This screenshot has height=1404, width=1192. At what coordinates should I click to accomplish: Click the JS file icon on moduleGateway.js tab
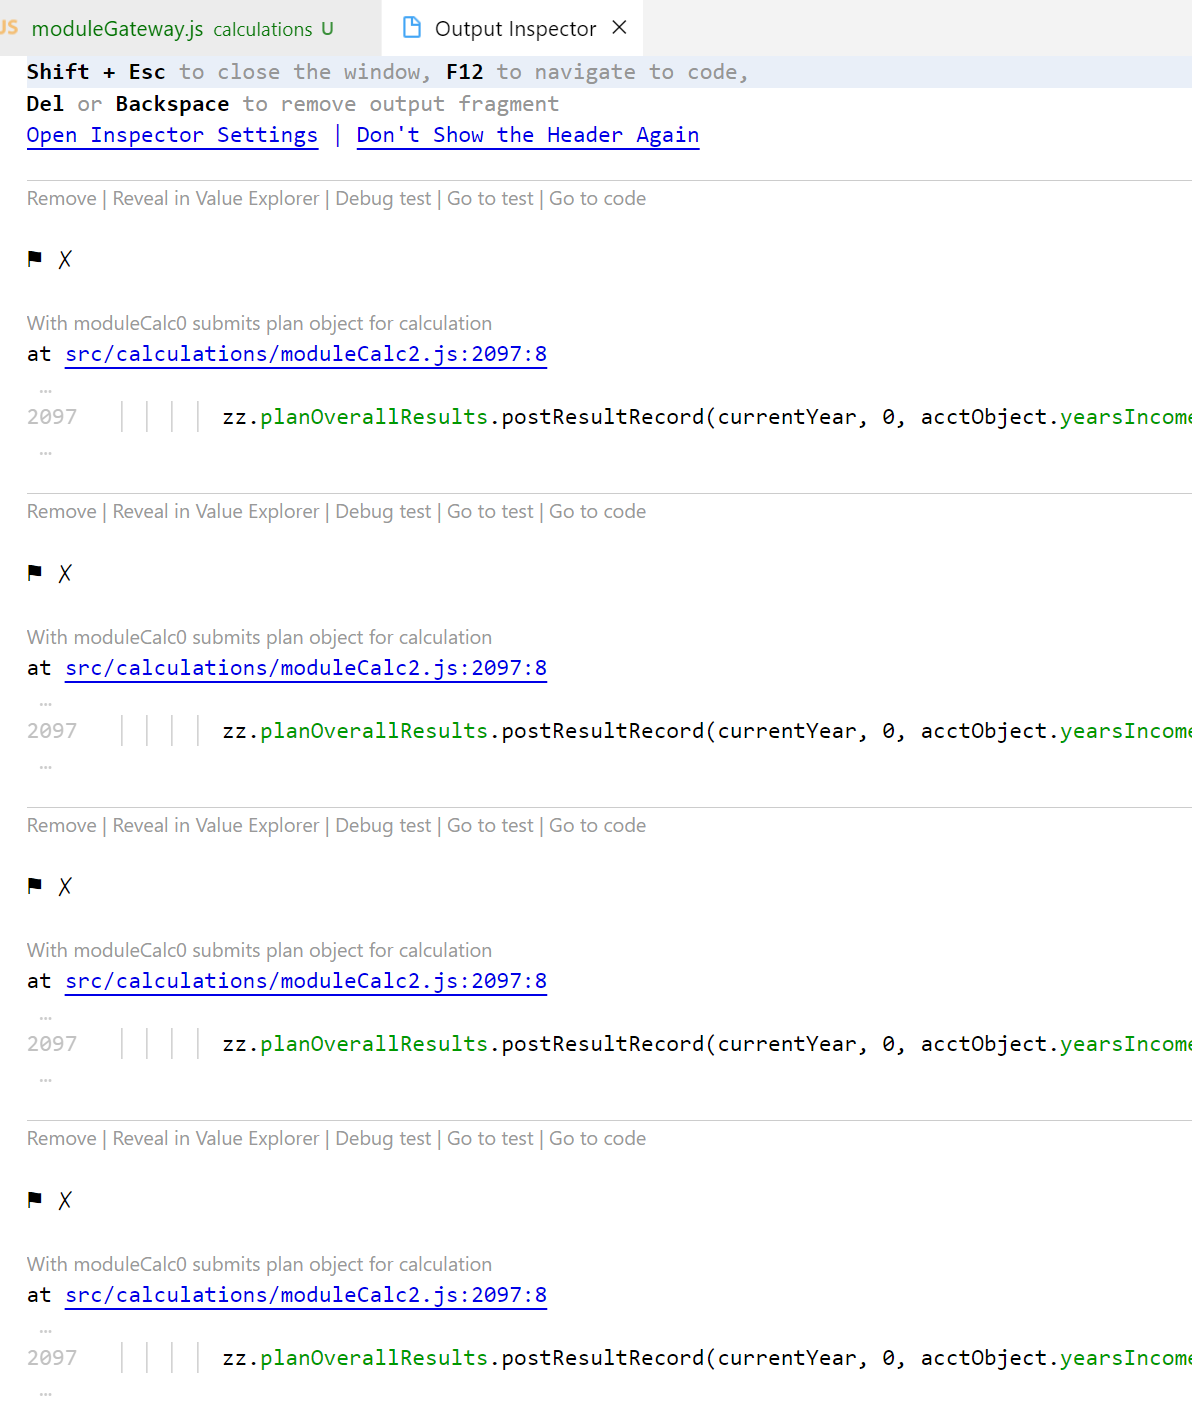9,28
